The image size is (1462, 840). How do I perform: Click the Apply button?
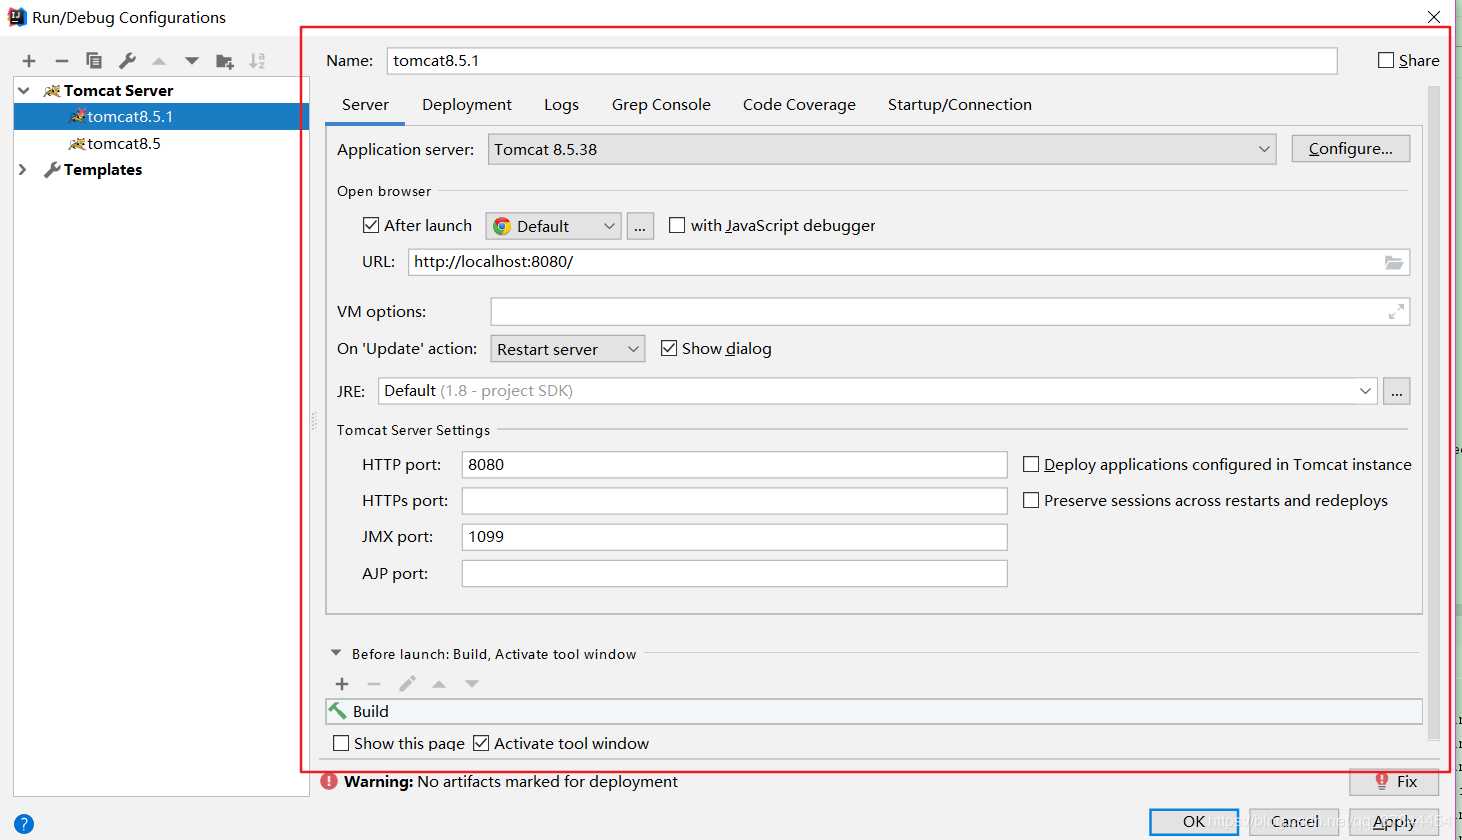pos(1394,822)
